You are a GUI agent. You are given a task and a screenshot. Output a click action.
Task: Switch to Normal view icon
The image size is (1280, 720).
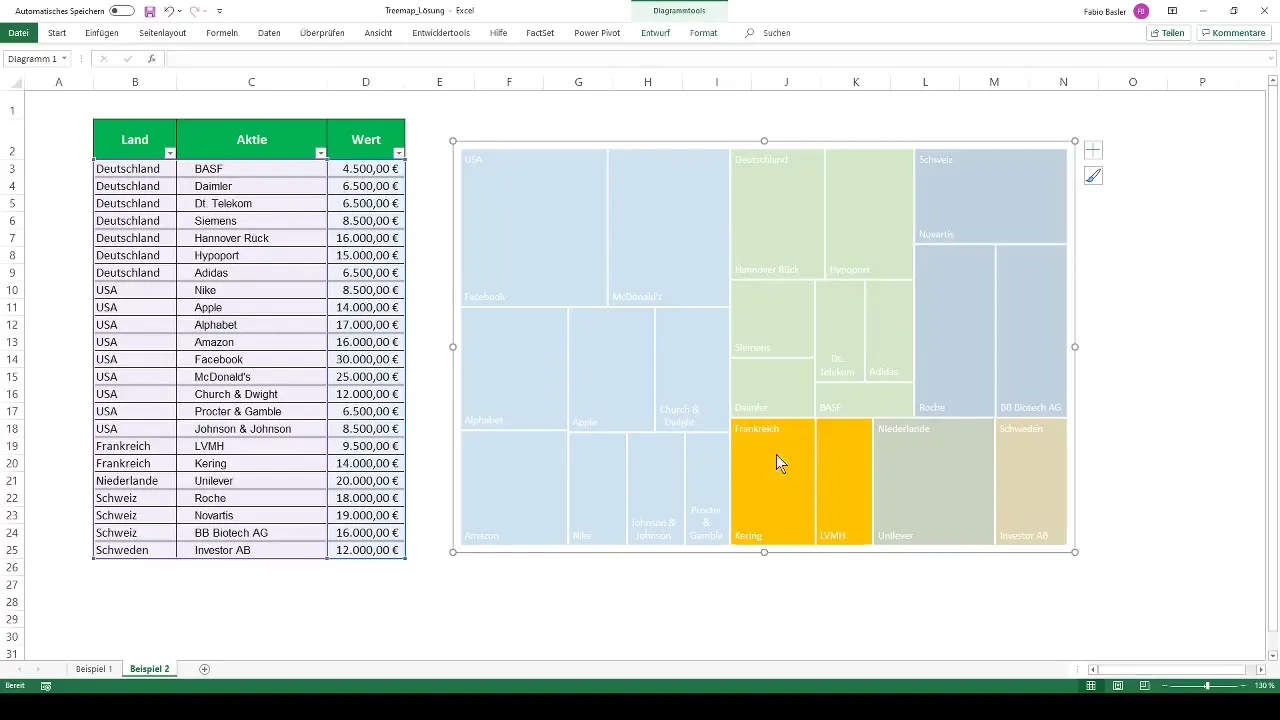coord(1092,686)
